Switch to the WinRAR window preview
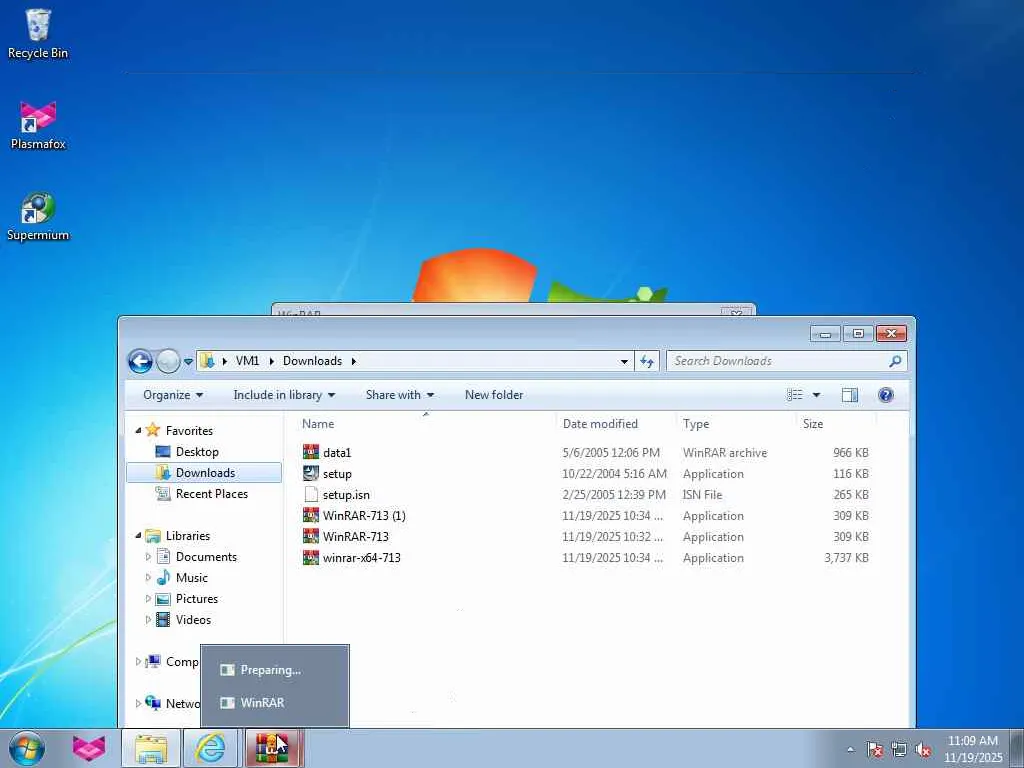Viewport: 1024px width, 768px height. tap(274, 703)
